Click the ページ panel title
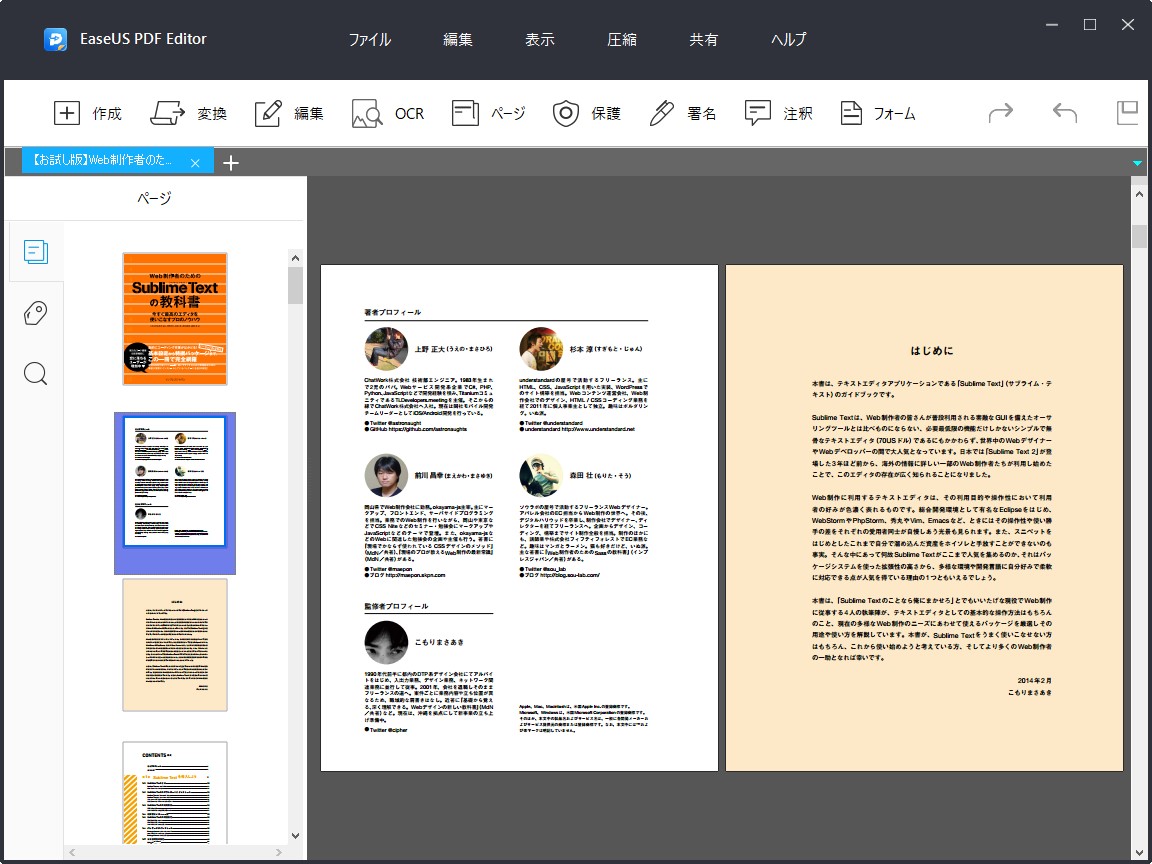 (x=154, y=198)
